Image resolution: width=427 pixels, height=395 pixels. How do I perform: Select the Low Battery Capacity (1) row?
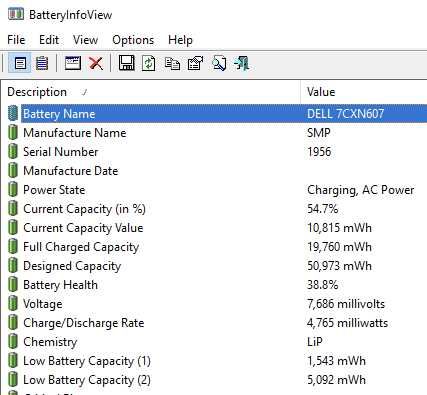[213, 361]
